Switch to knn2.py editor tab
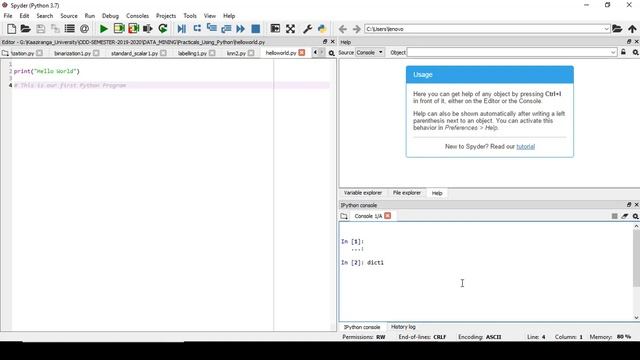 [236, 53]
